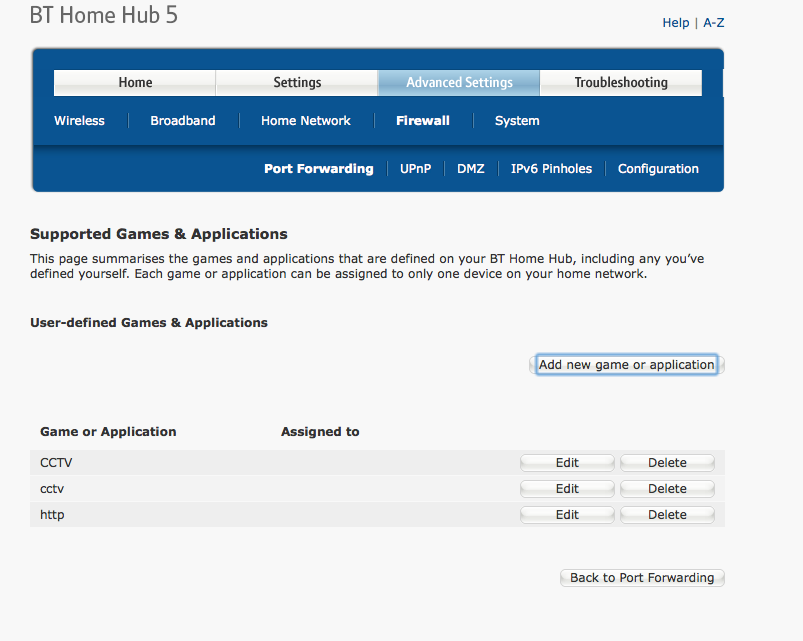
Task: Switch to the Troubleshooting tab
Action: [620, 82]
